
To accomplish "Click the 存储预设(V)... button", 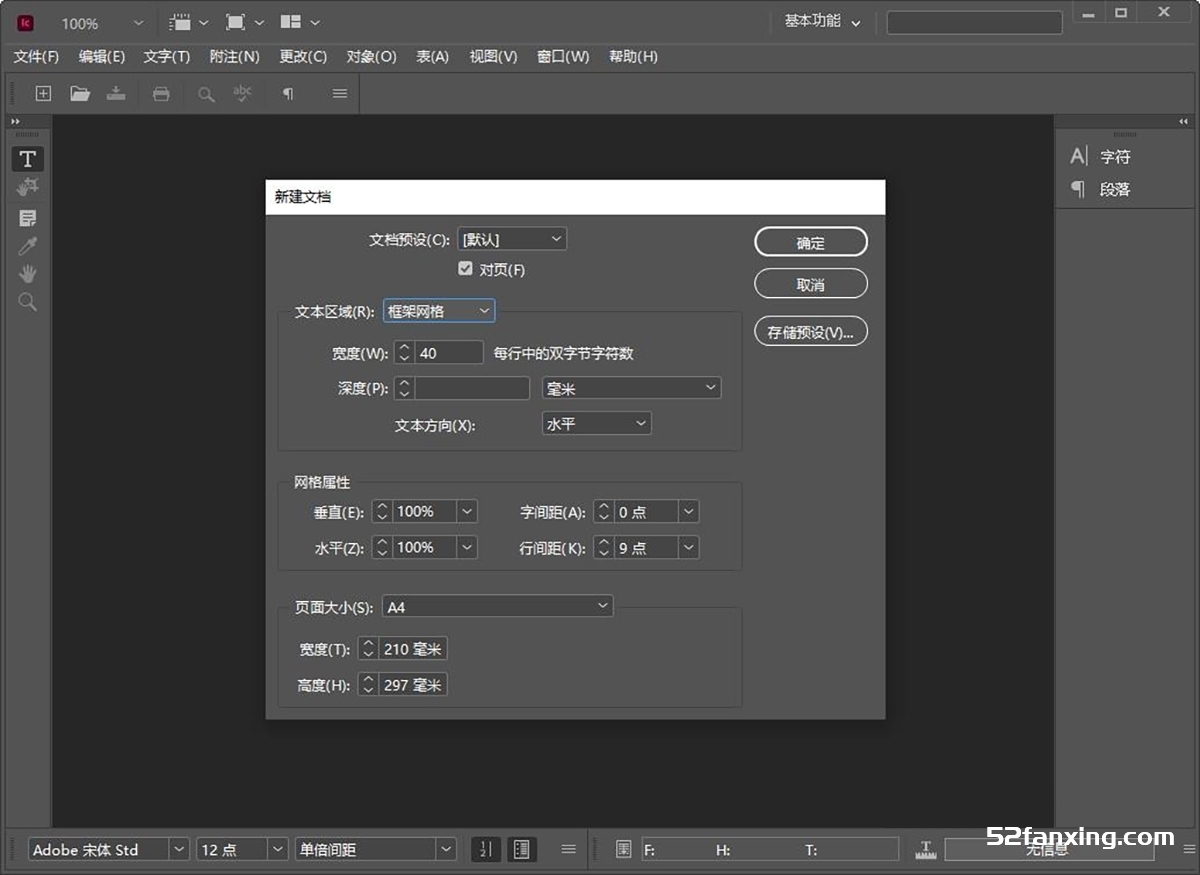I will pos(811,332).
